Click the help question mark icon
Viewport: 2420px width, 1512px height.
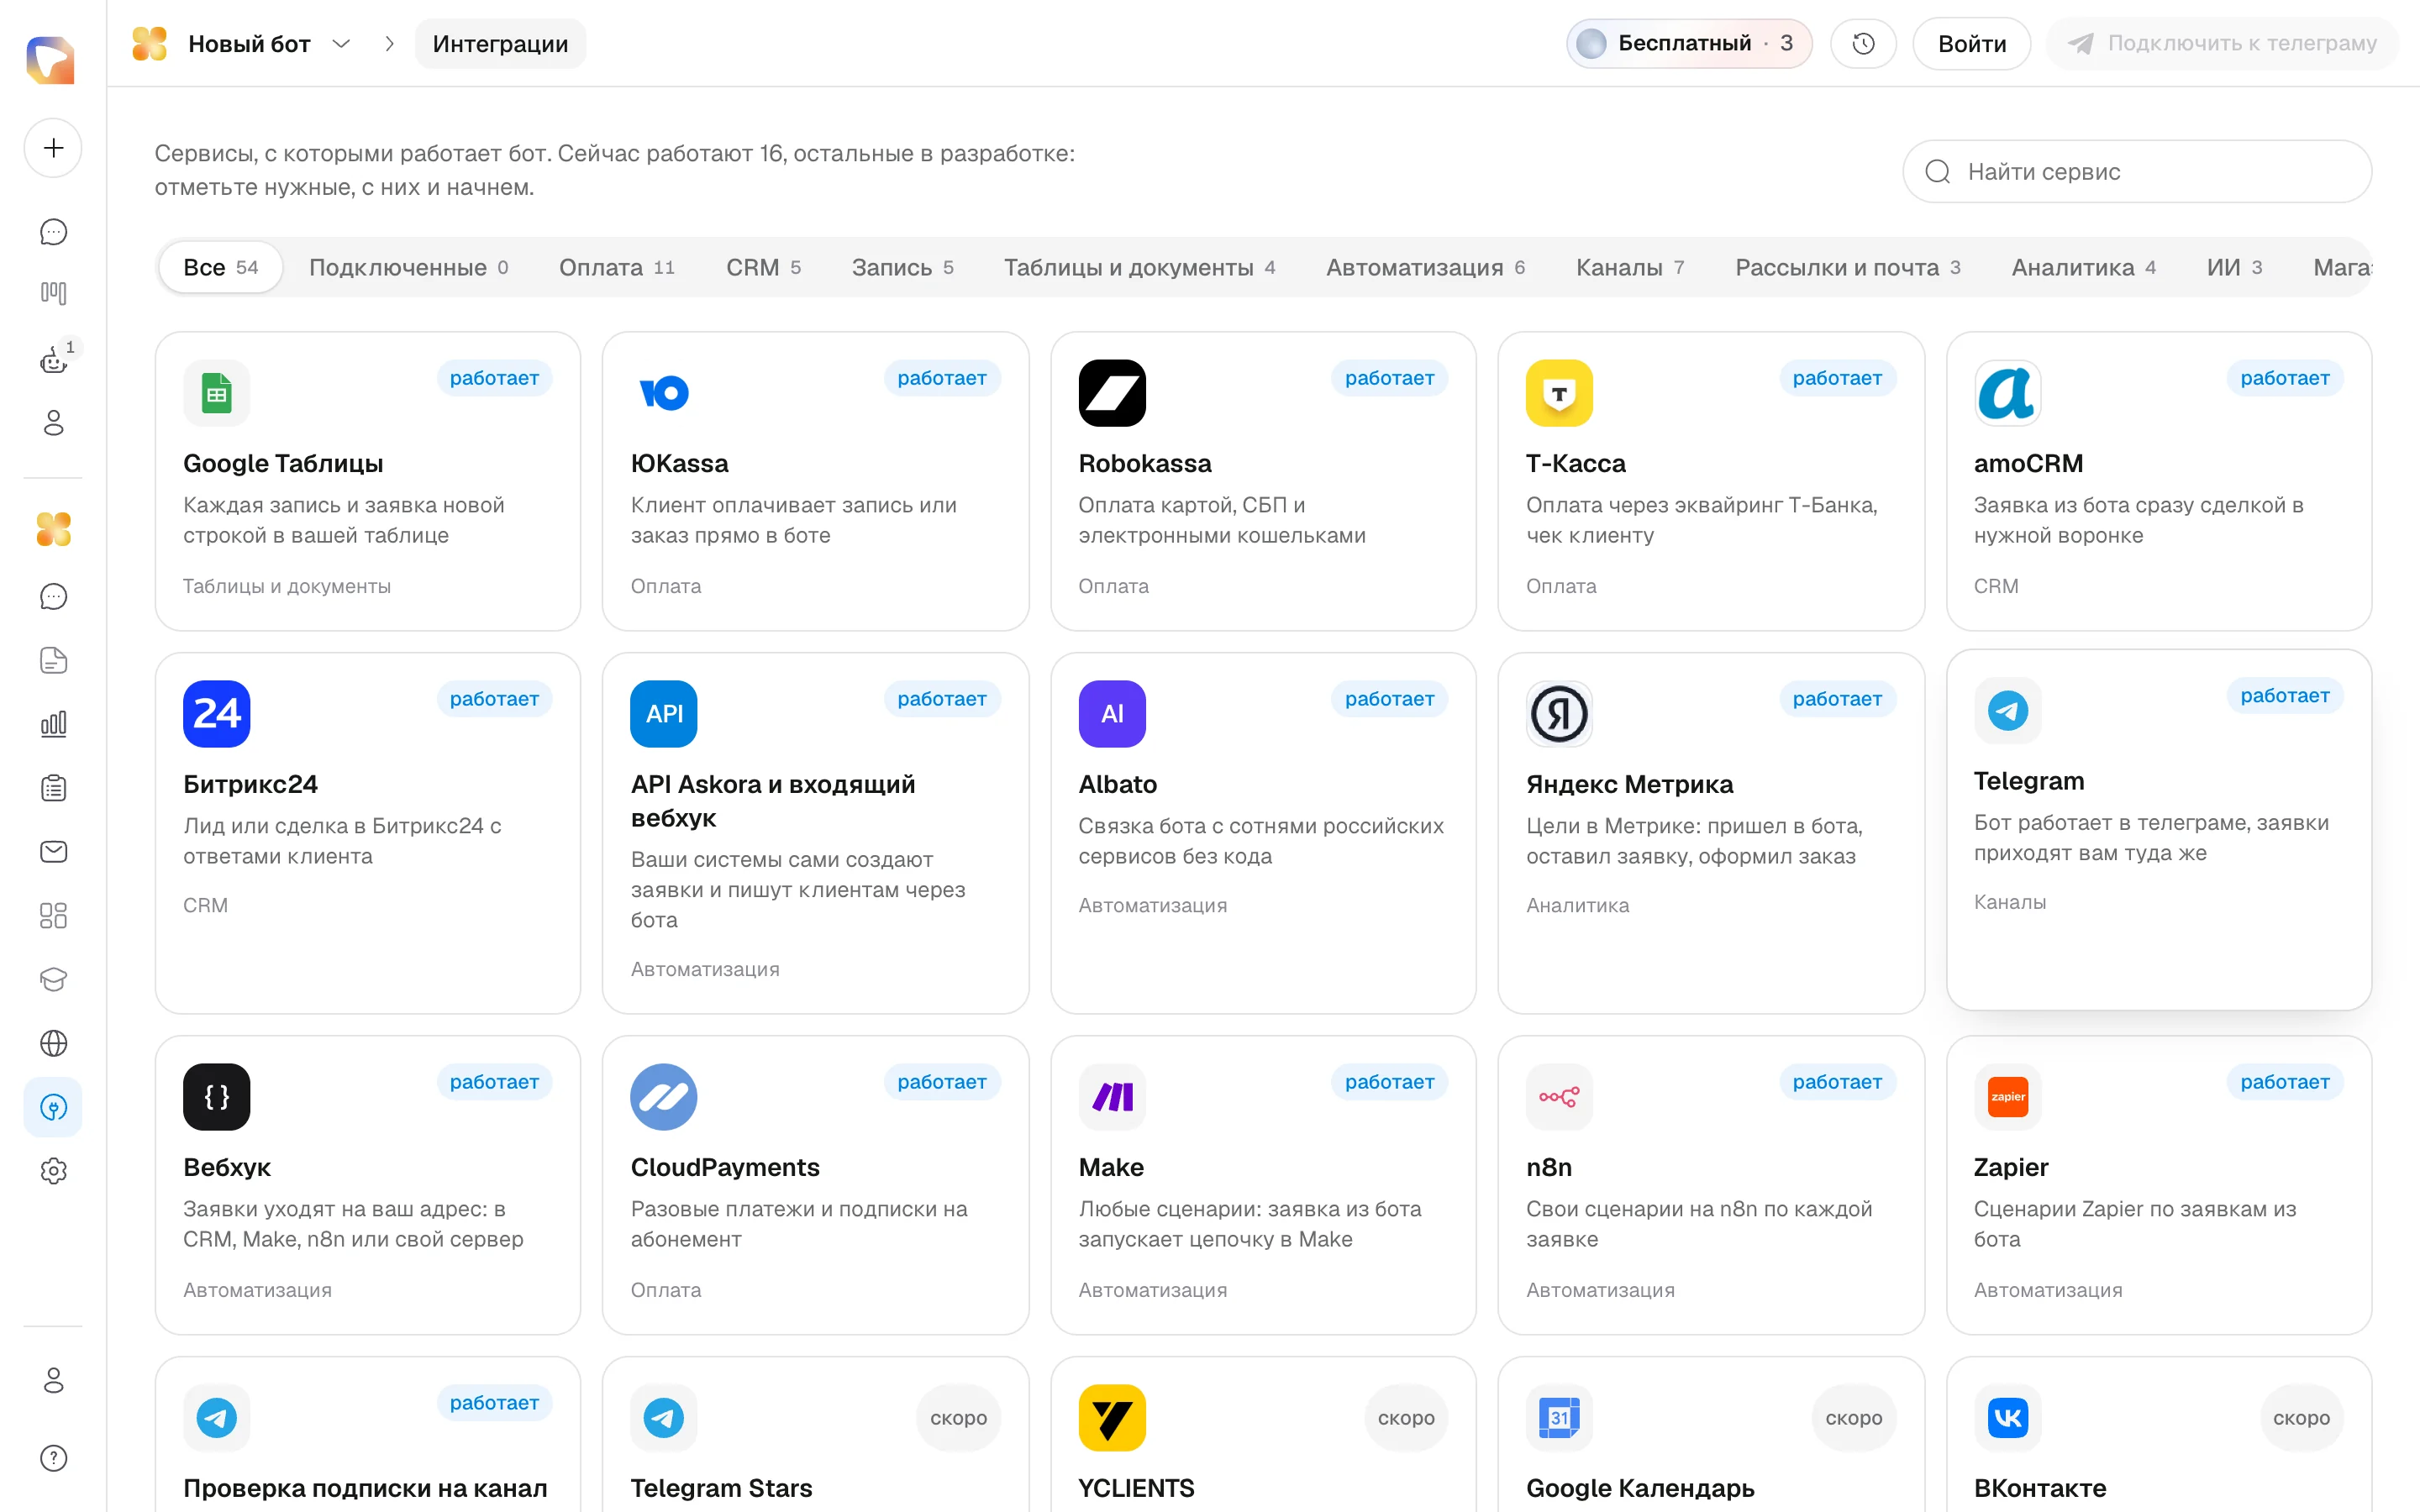click(x=53, y=1458)
